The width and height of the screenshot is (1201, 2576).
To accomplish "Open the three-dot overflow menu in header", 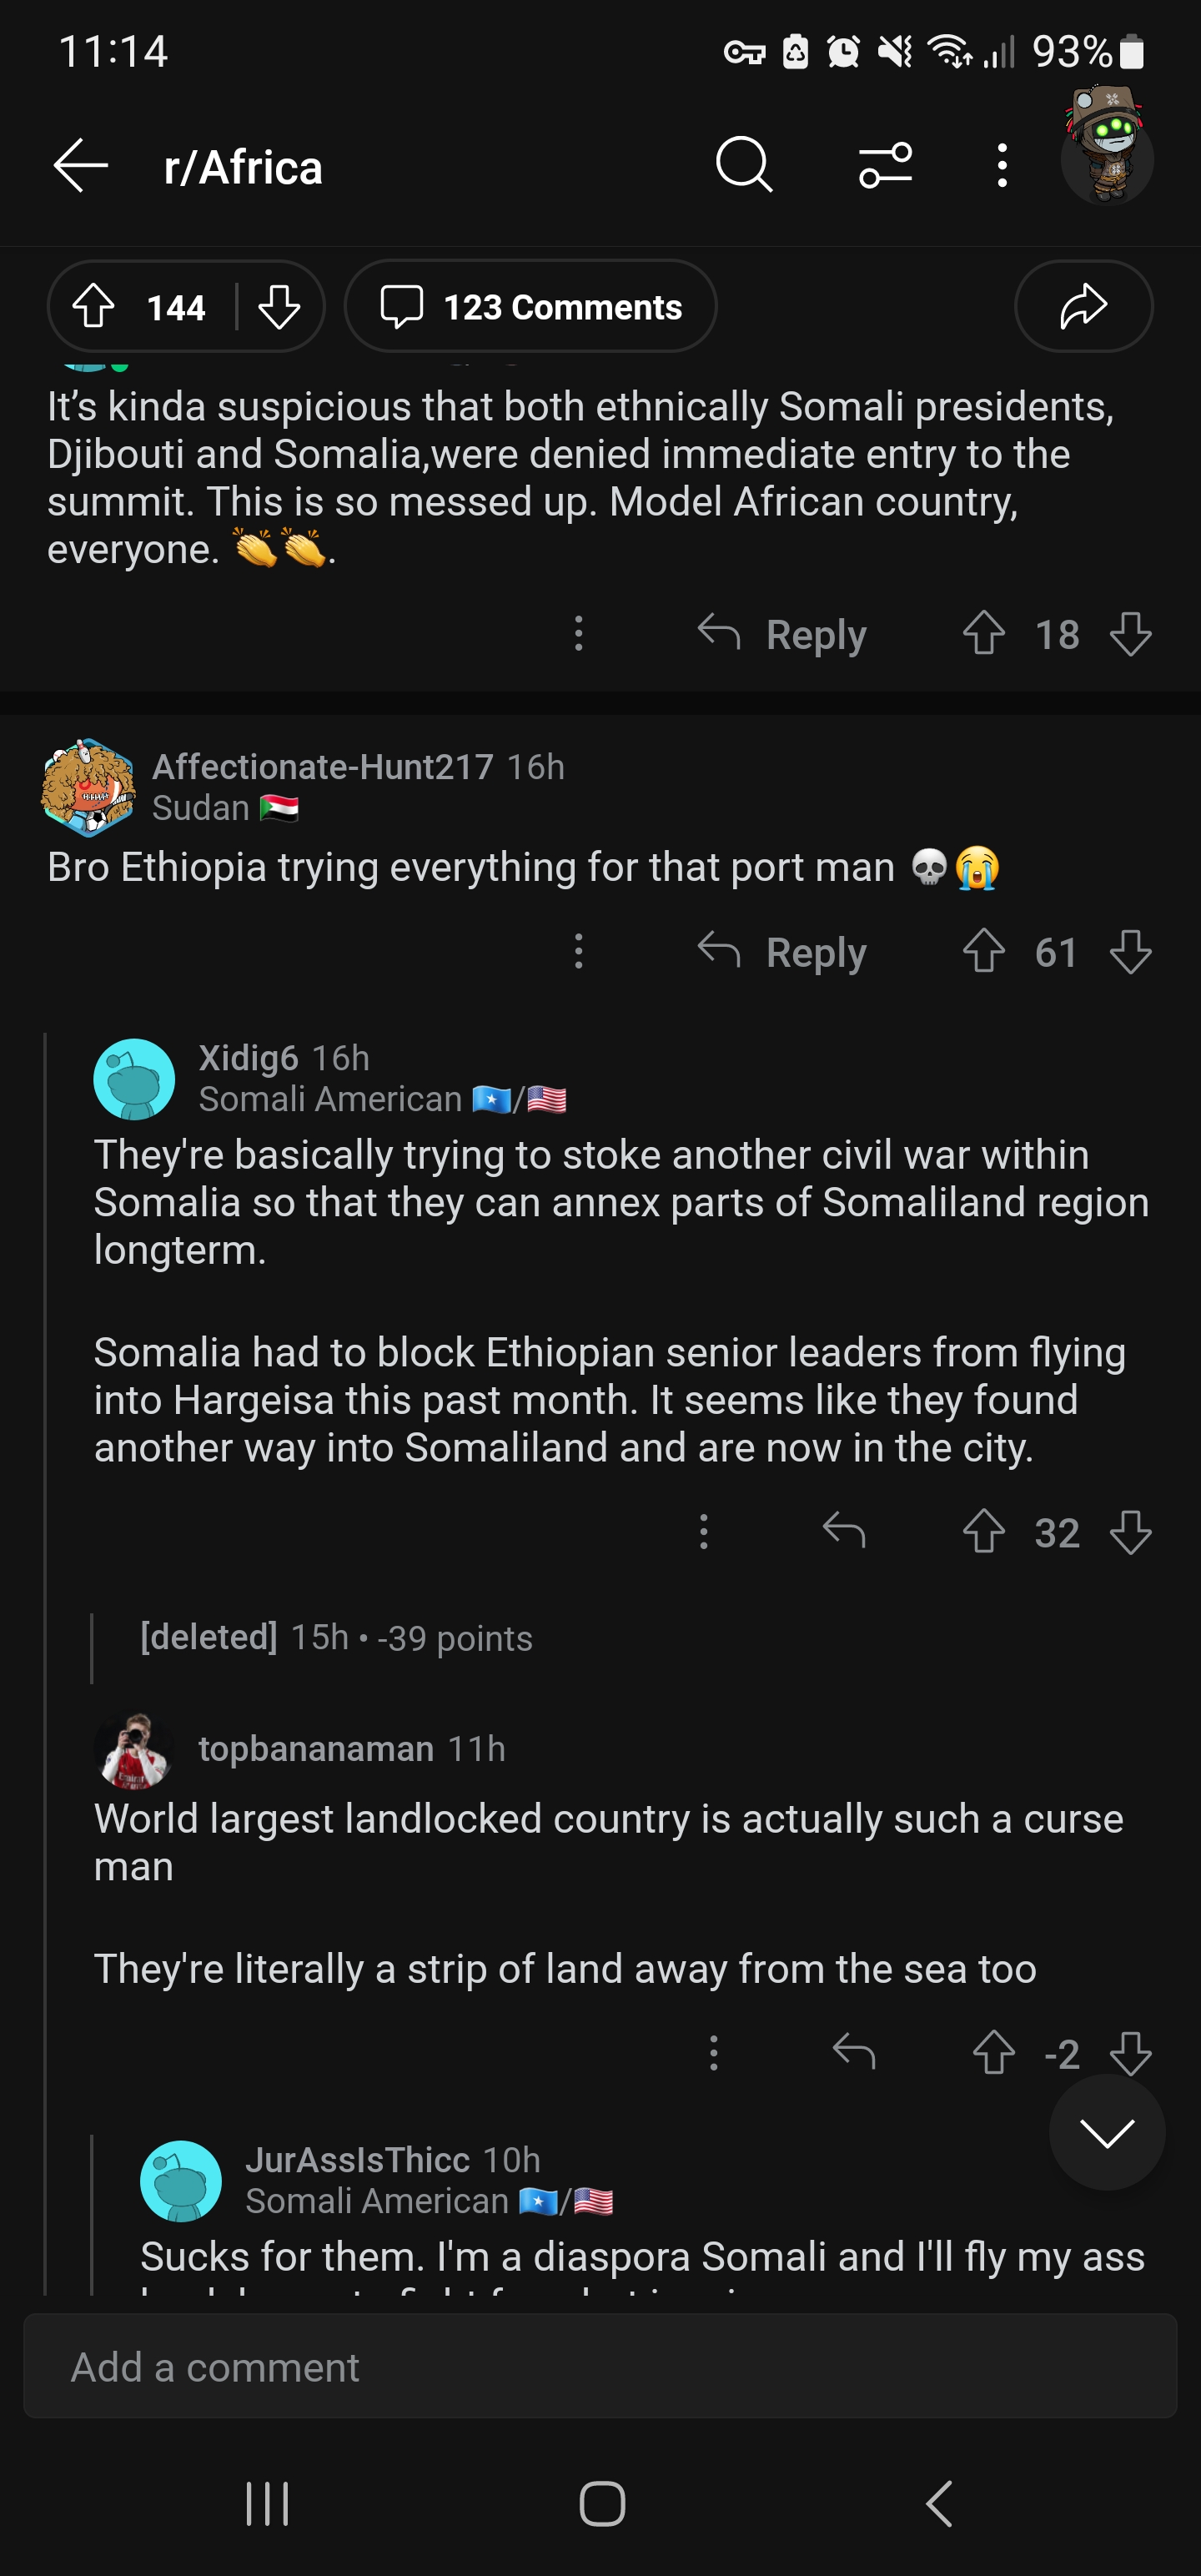I will point(1002,165).
